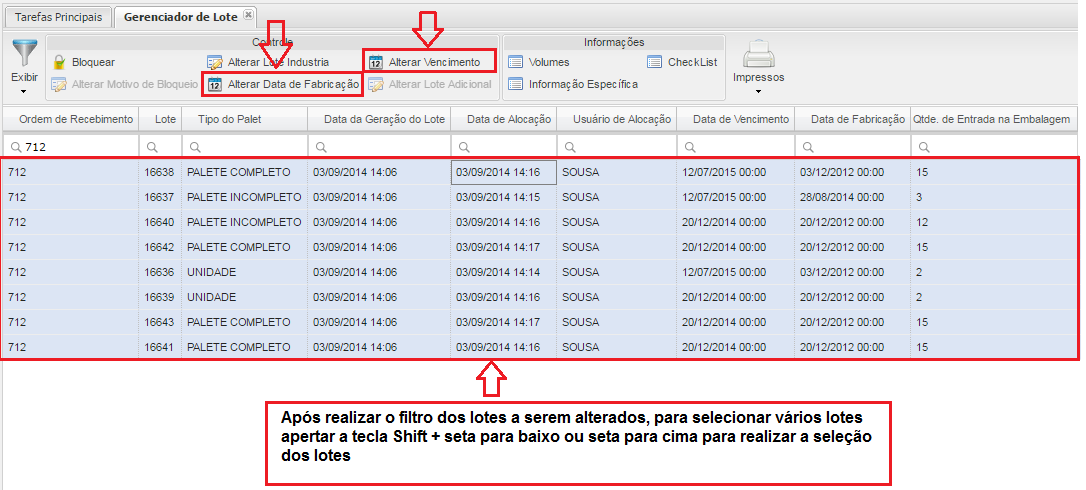Sort by Qtde. de Entrada na Embalagem header
This screenshot has width=1086, height=490.
pyautogui.click(x=995, y=119)
